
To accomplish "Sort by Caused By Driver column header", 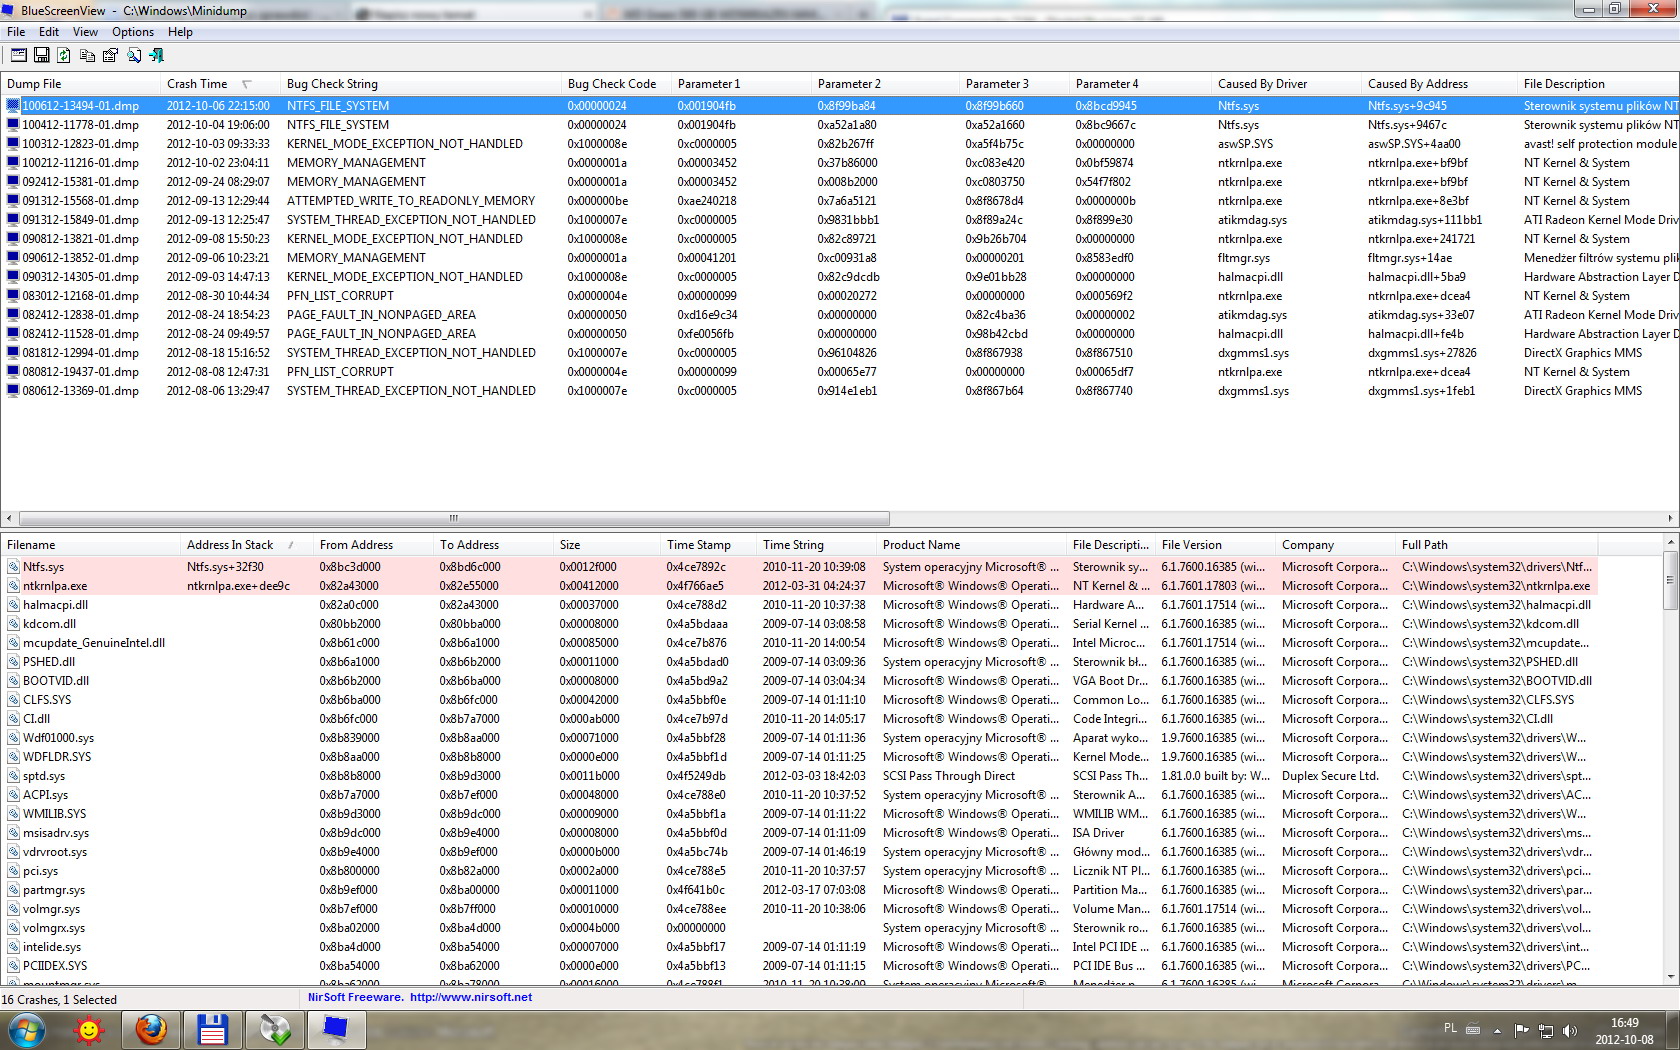I will [x=1286, y=84].
